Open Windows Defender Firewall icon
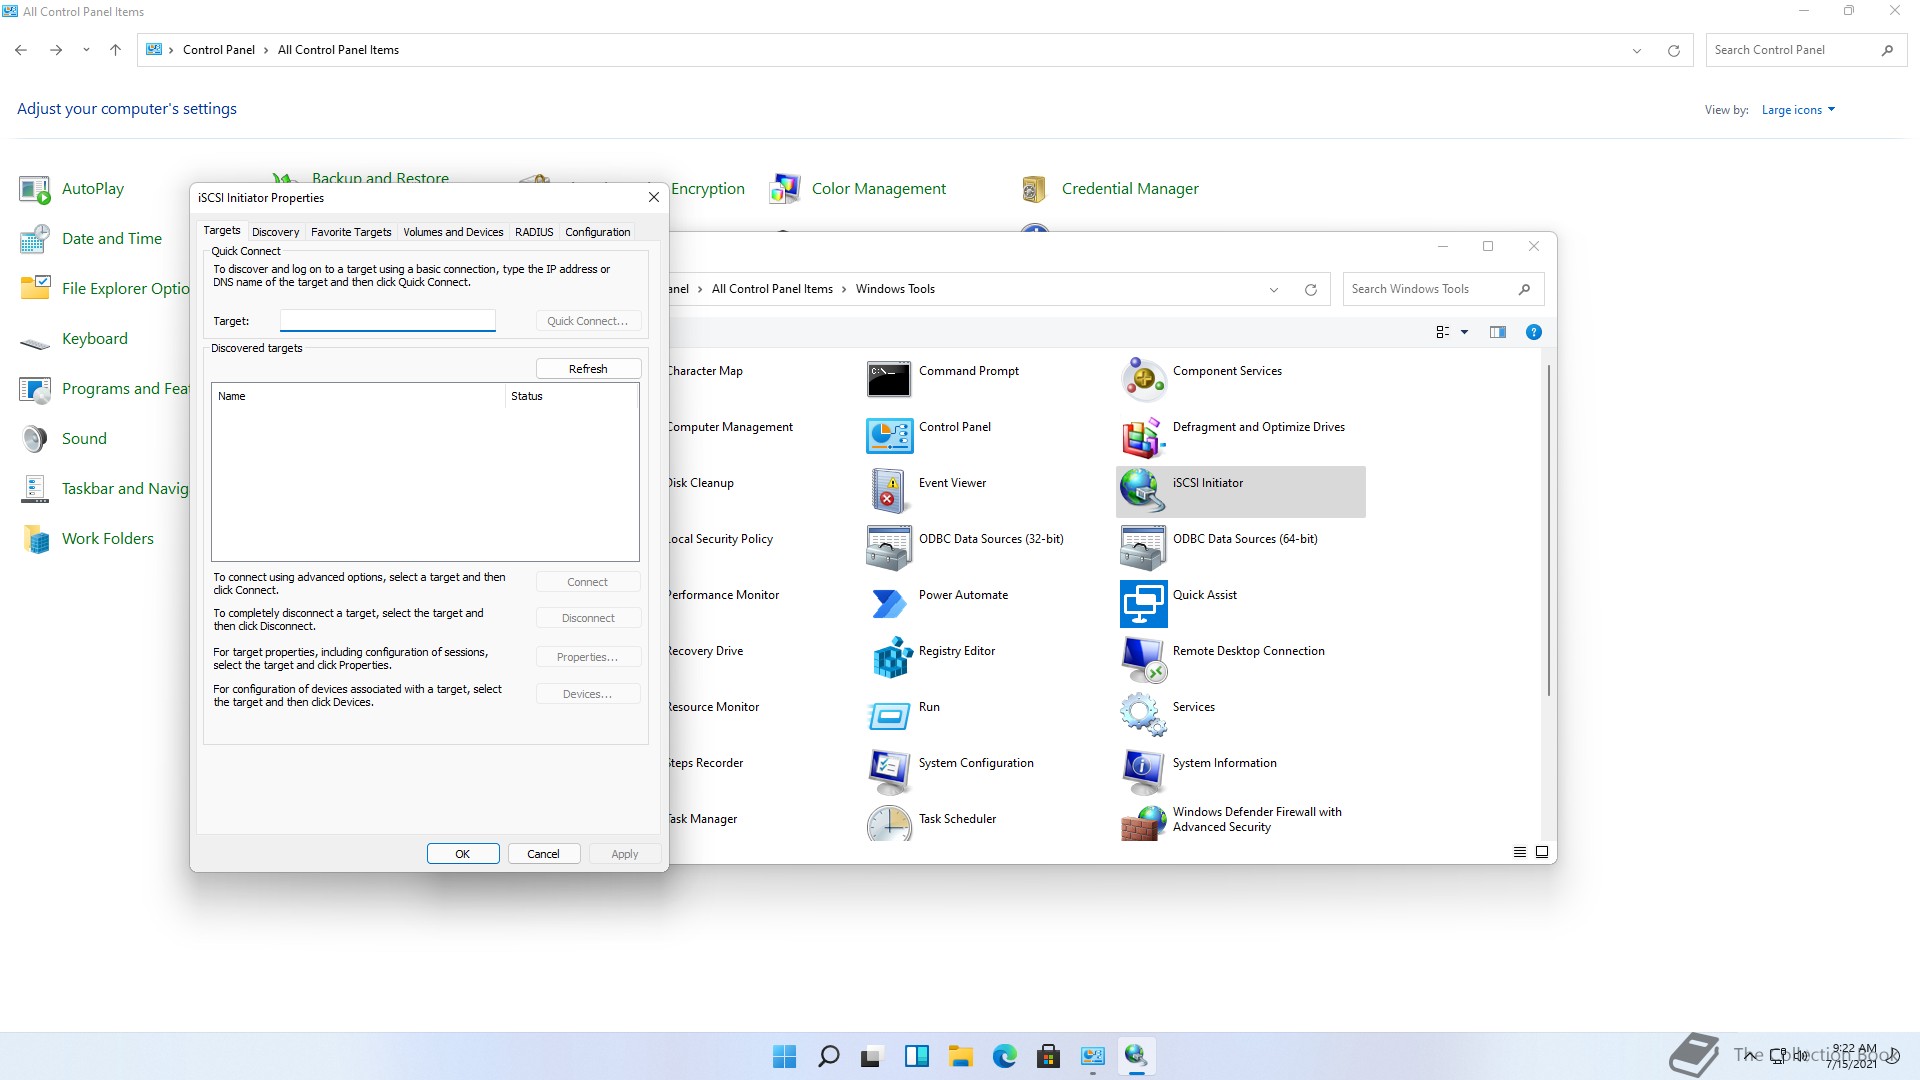The width and height of the screenshot is (1920, 1080). (x=1143, y=824)
